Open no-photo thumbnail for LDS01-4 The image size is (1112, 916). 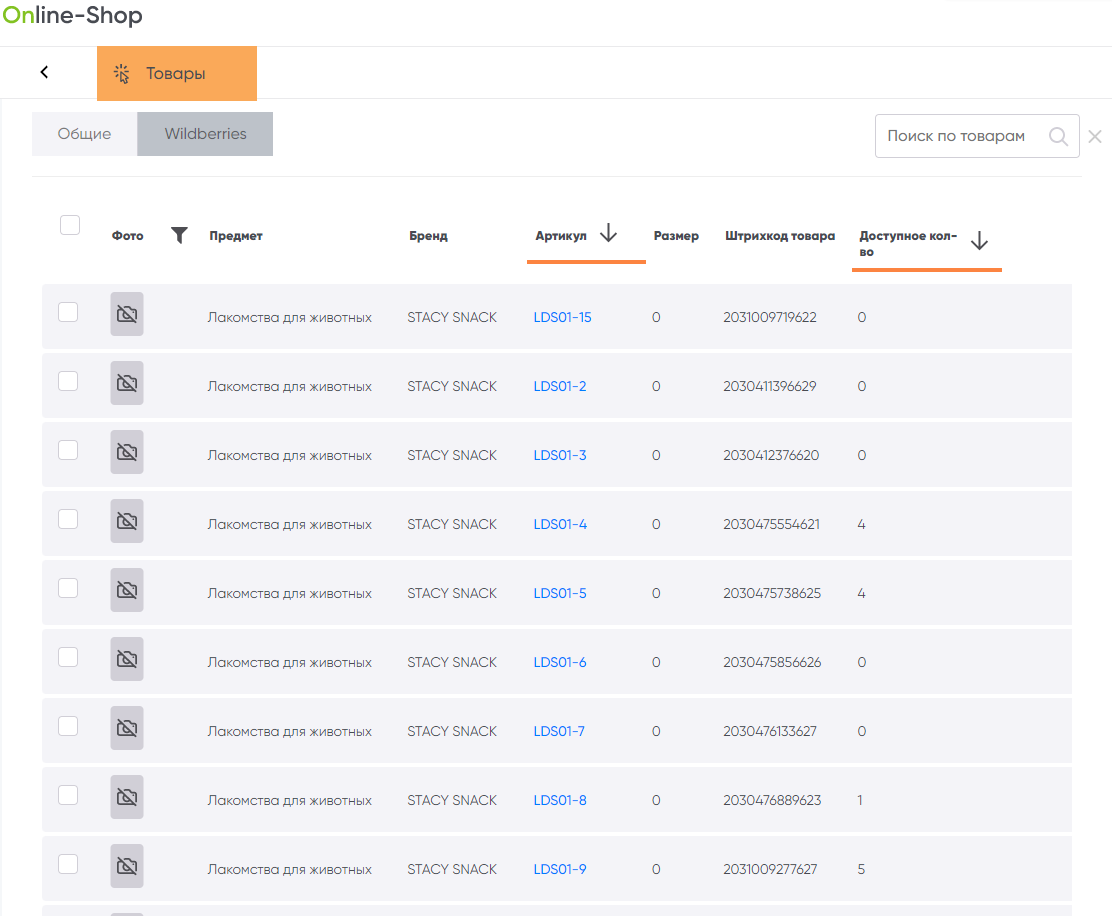[127, 521]
